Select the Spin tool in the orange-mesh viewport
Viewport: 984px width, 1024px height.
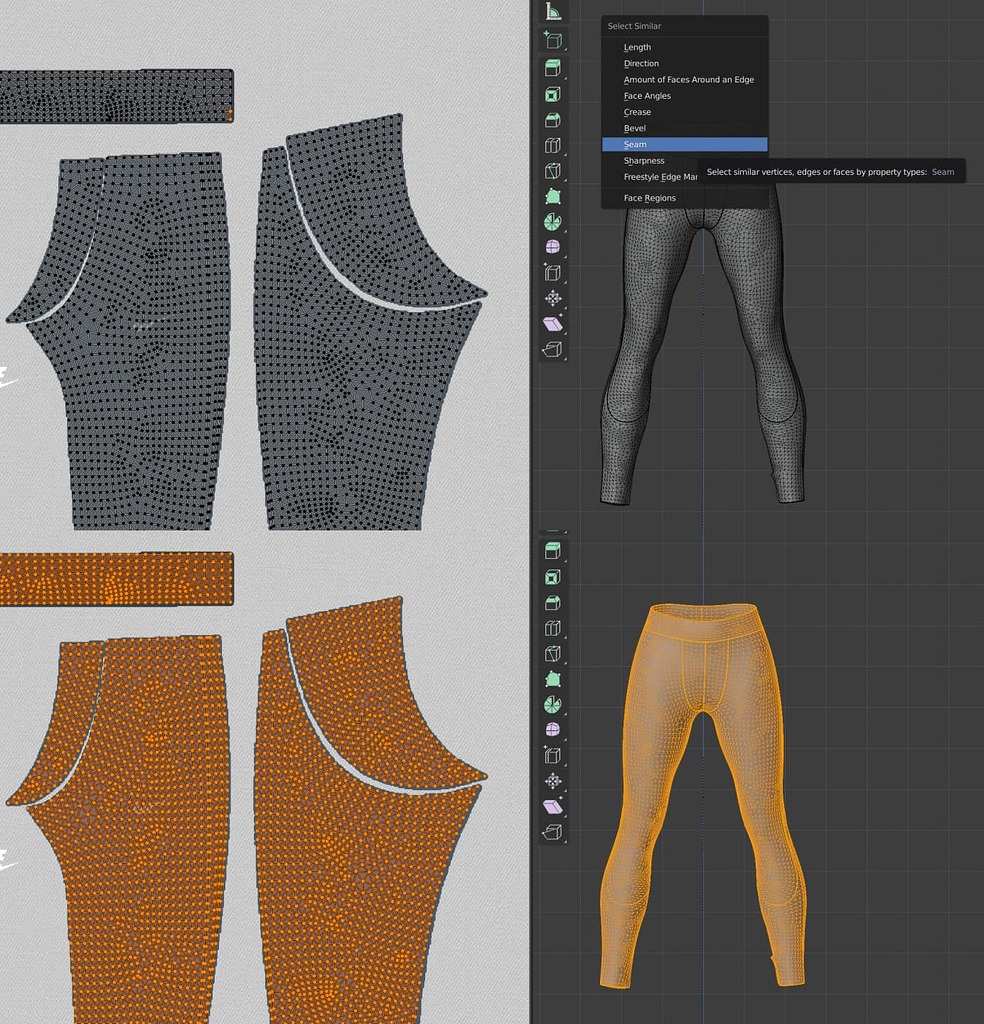pos(553,705)
